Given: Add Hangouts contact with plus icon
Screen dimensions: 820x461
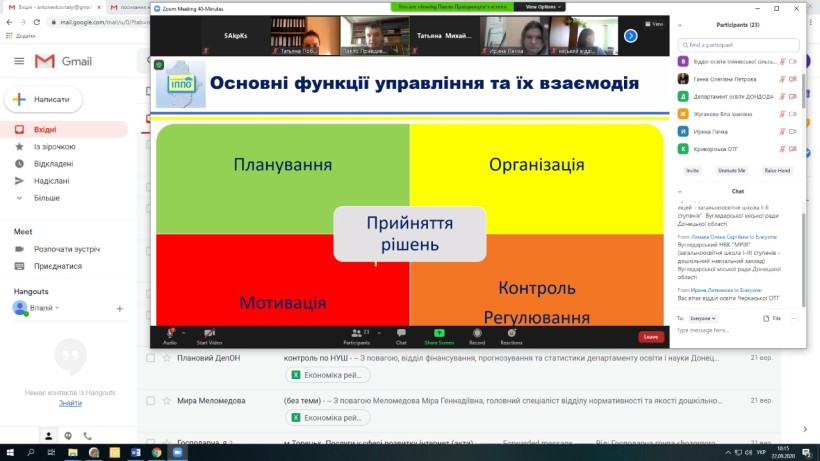Looking at the screenshot, I should (119, 309).
